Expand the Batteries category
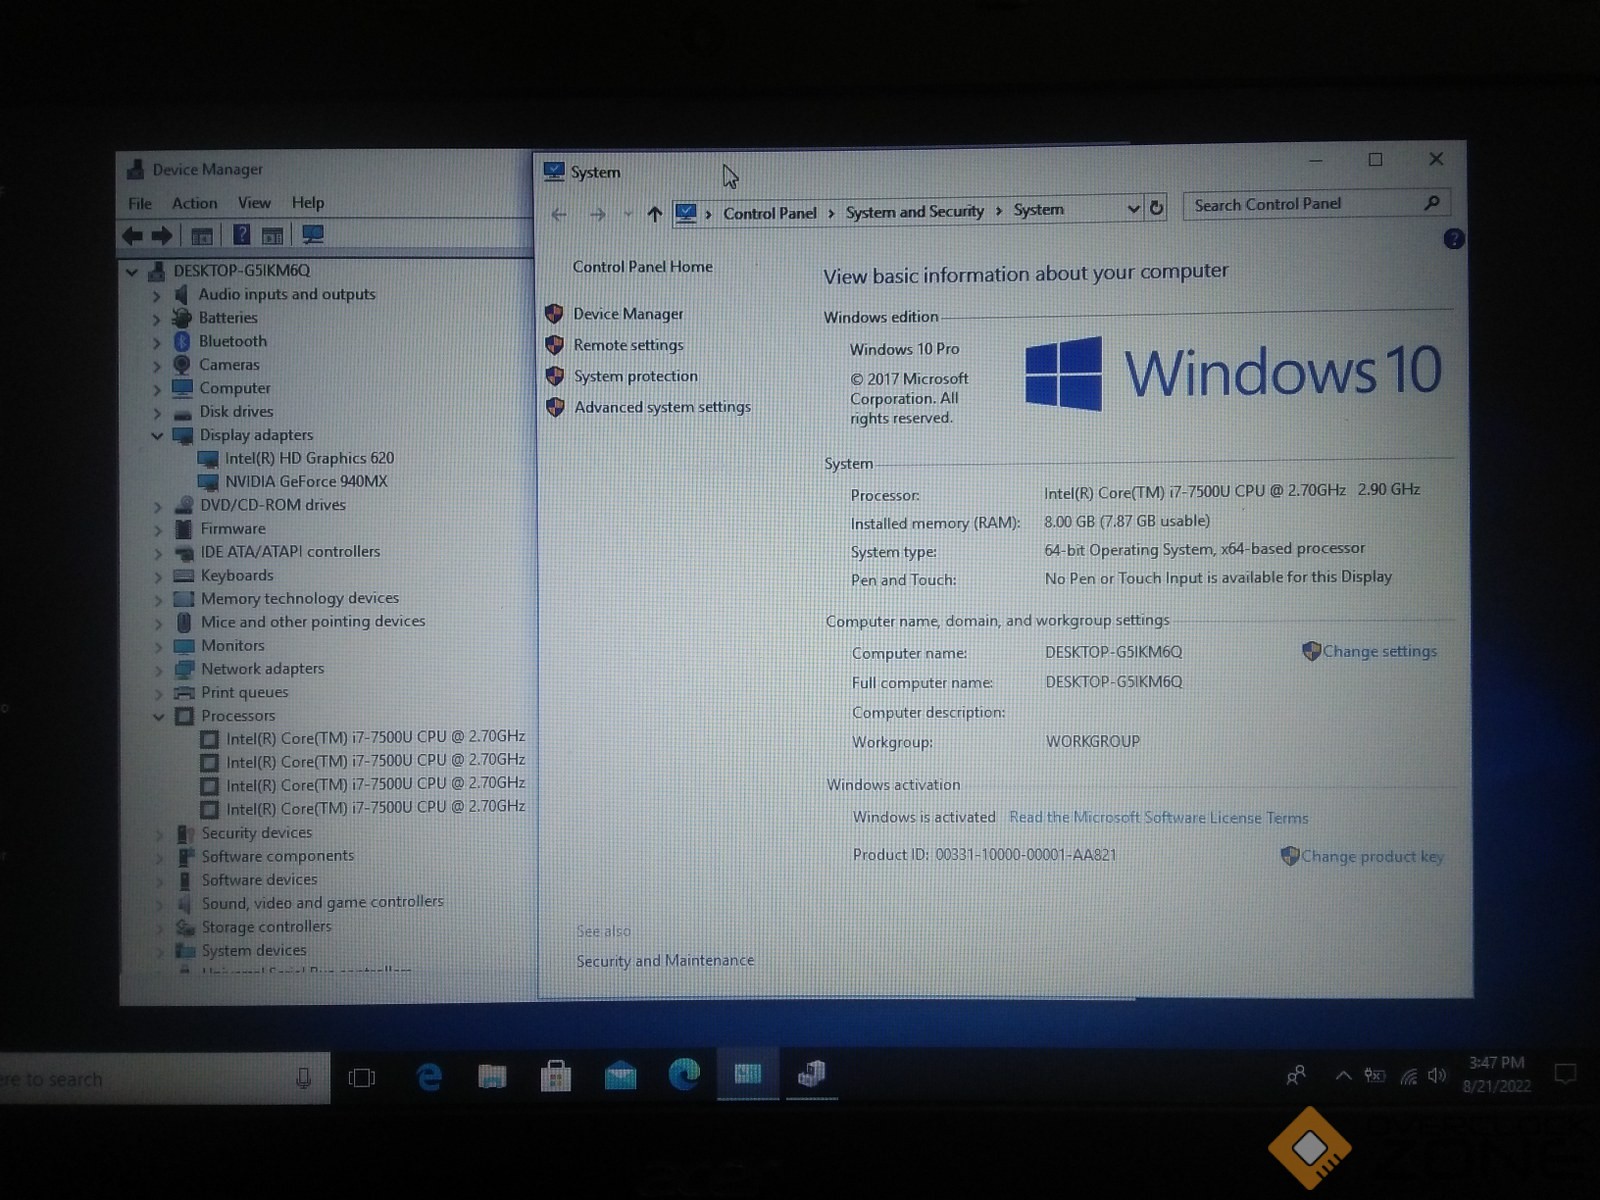Viewport: 1600px width, 1200px height. click(x=157, y=319)
